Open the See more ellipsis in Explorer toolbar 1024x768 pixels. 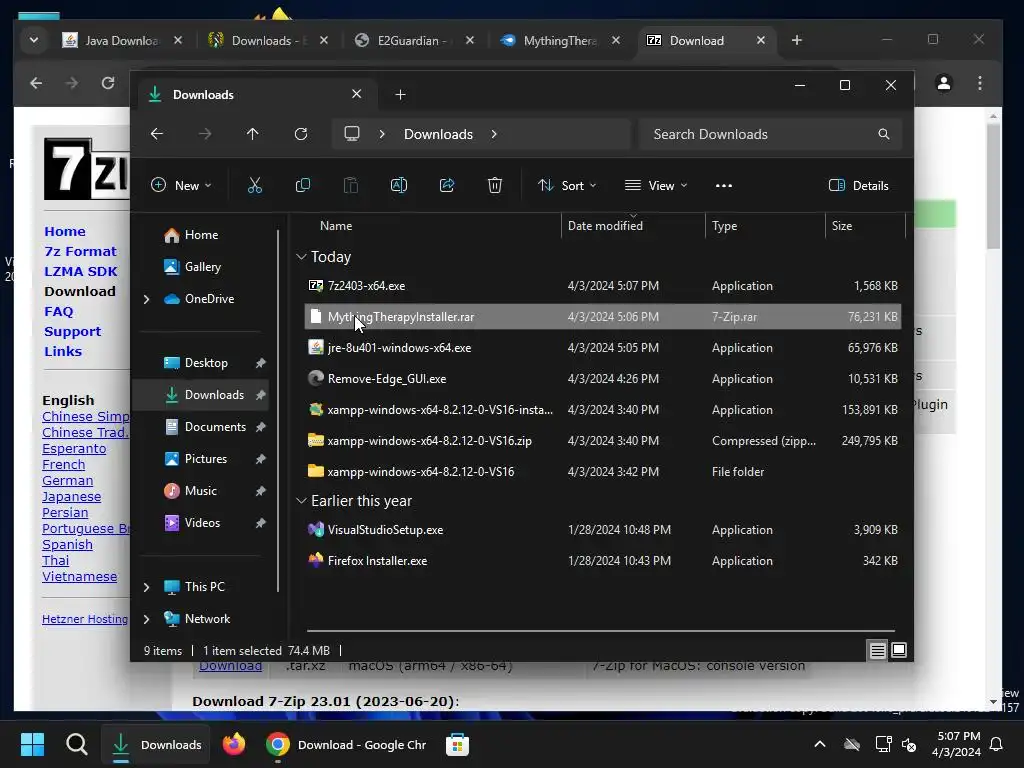click(x=724, y=185)
